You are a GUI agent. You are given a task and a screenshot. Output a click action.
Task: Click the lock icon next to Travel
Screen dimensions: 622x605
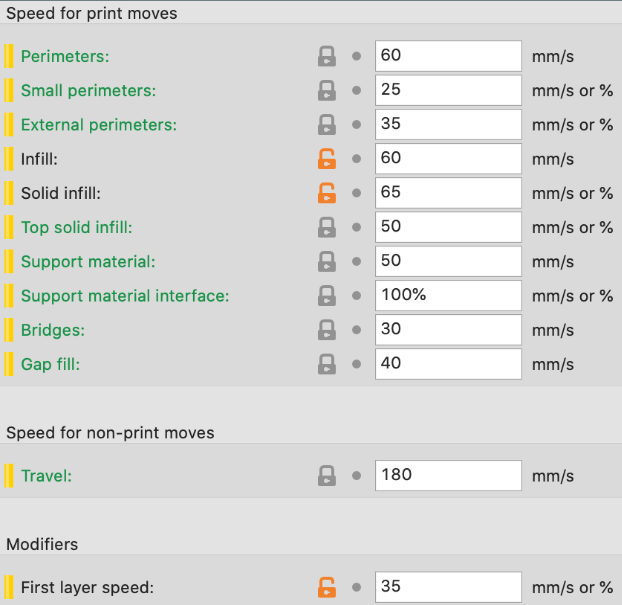(326, 475)
